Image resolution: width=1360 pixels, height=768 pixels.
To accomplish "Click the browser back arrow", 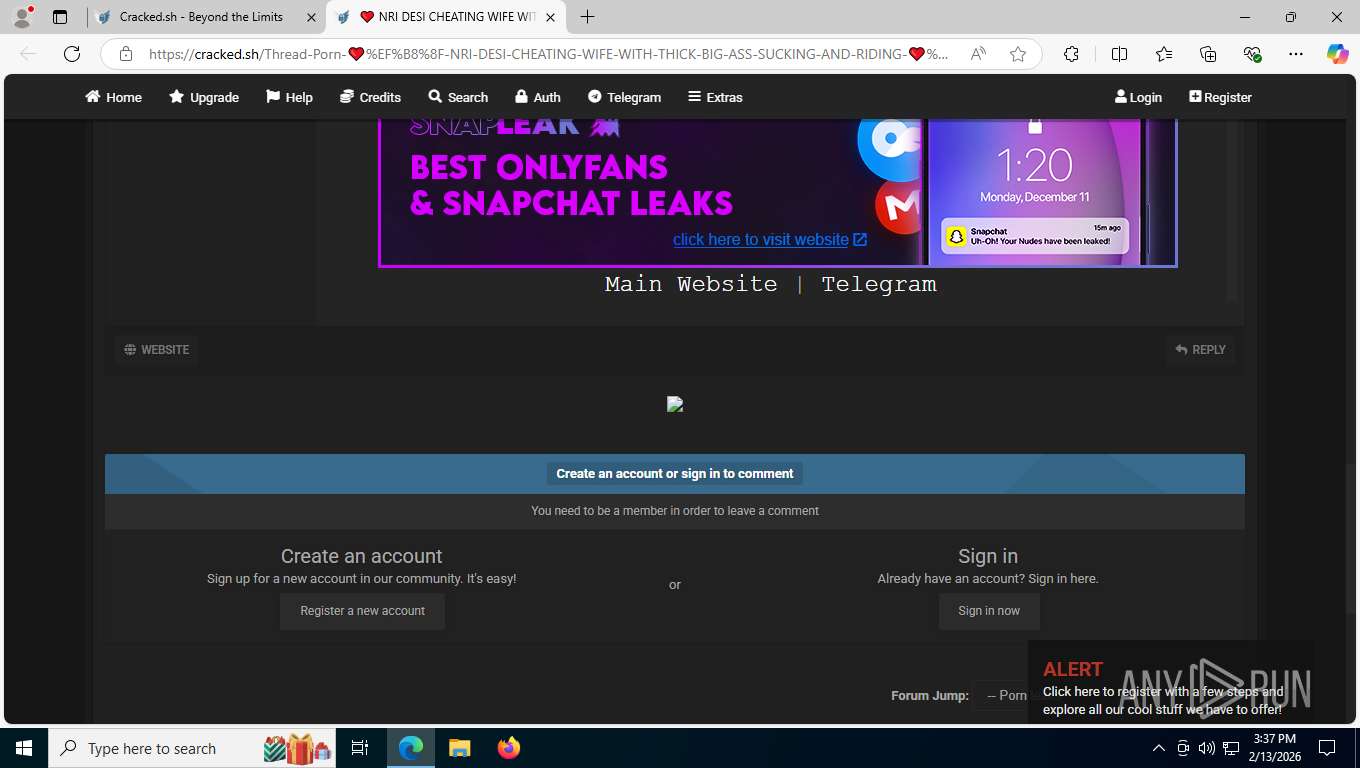I will click(28, 54).
